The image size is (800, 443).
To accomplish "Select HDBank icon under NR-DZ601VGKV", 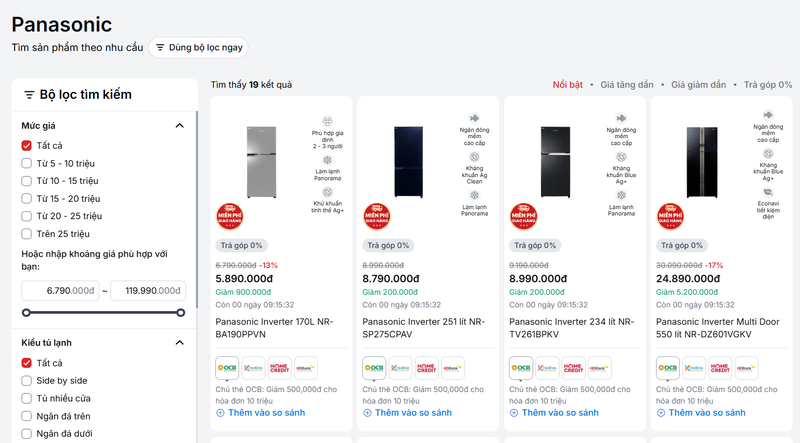I will 746,368.
